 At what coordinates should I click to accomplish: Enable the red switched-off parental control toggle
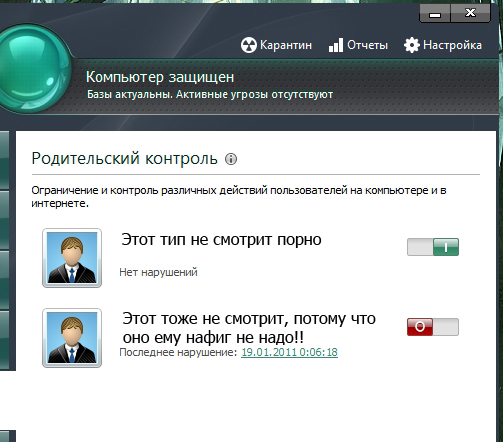tap(433, 327)
